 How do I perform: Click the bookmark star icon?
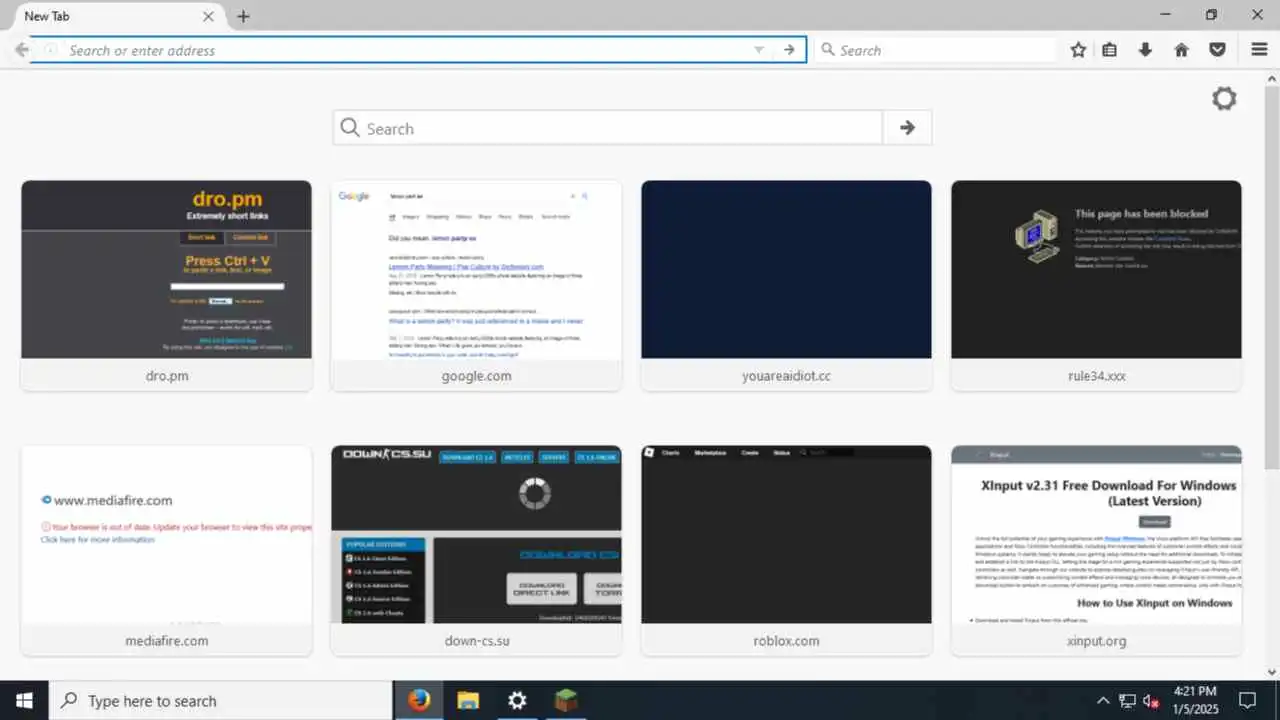[1078, 50]
